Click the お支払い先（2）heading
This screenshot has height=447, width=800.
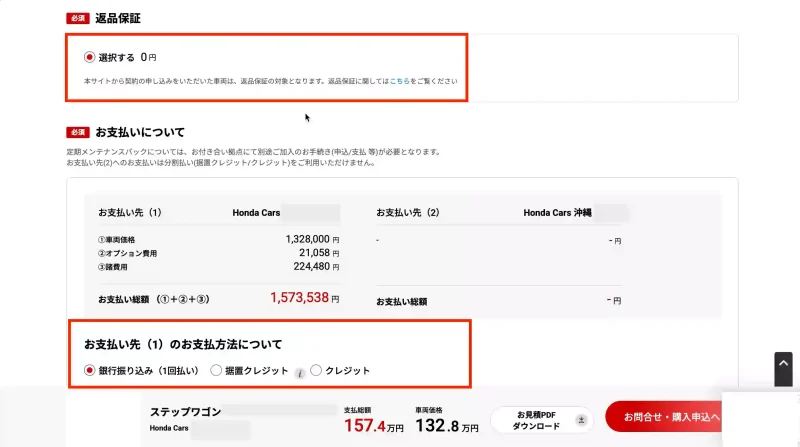click(x=408, y=213)
